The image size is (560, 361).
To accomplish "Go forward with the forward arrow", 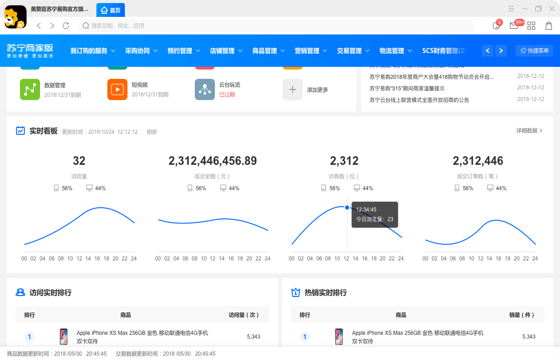I will pyautogui.click(x=52, y=26).
